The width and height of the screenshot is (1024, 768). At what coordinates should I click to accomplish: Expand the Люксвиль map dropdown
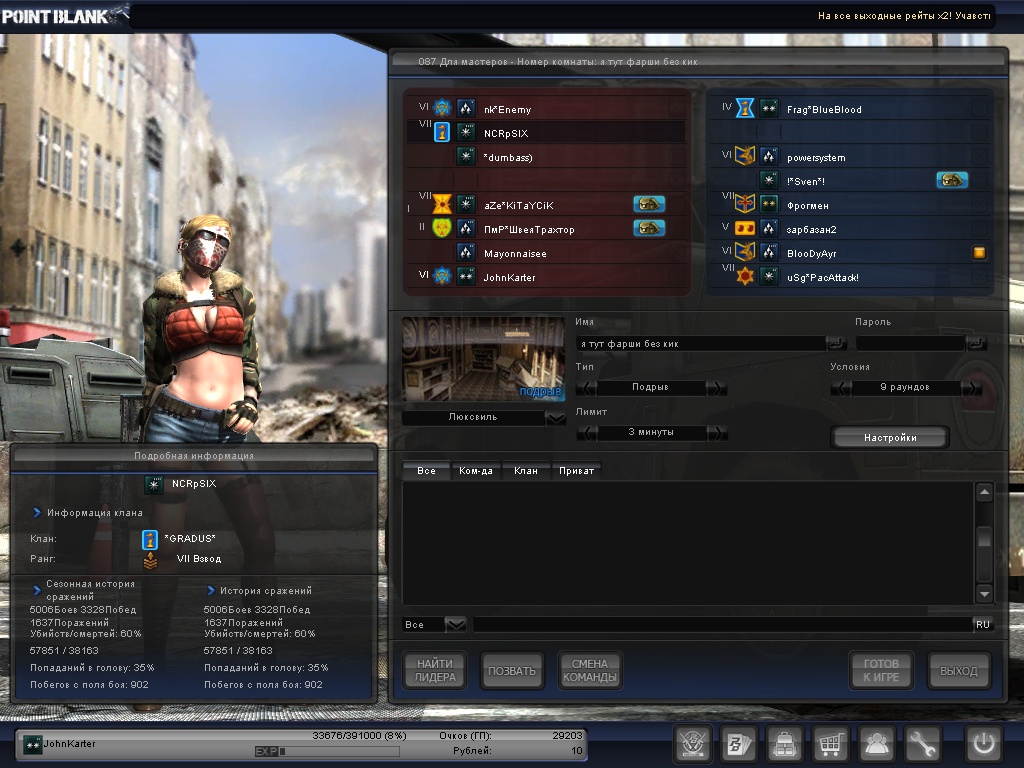pos(556,418)
